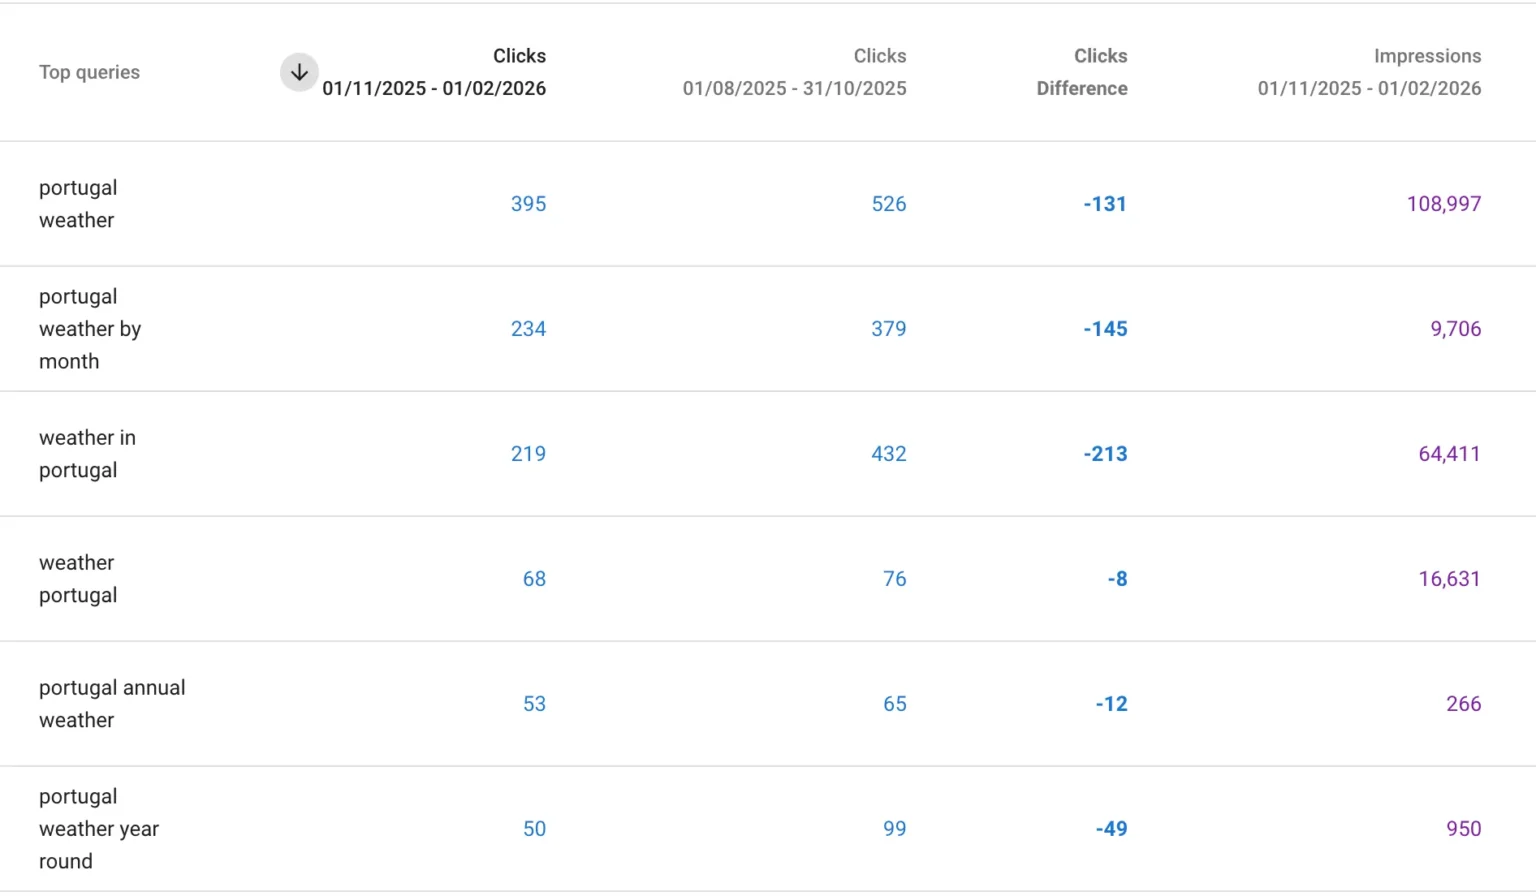Select the 'portugal annual weather' query
1536x896 pixels.
pos(112,703)
